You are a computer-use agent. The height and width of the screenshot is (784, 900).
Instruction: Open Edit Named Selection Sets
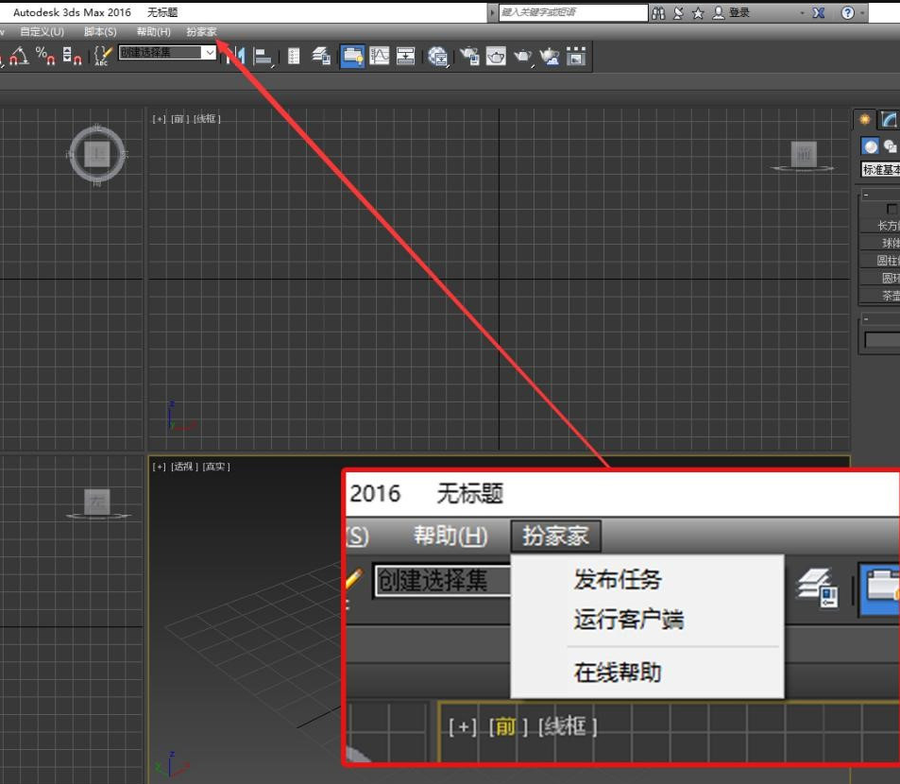coord(102,56)
